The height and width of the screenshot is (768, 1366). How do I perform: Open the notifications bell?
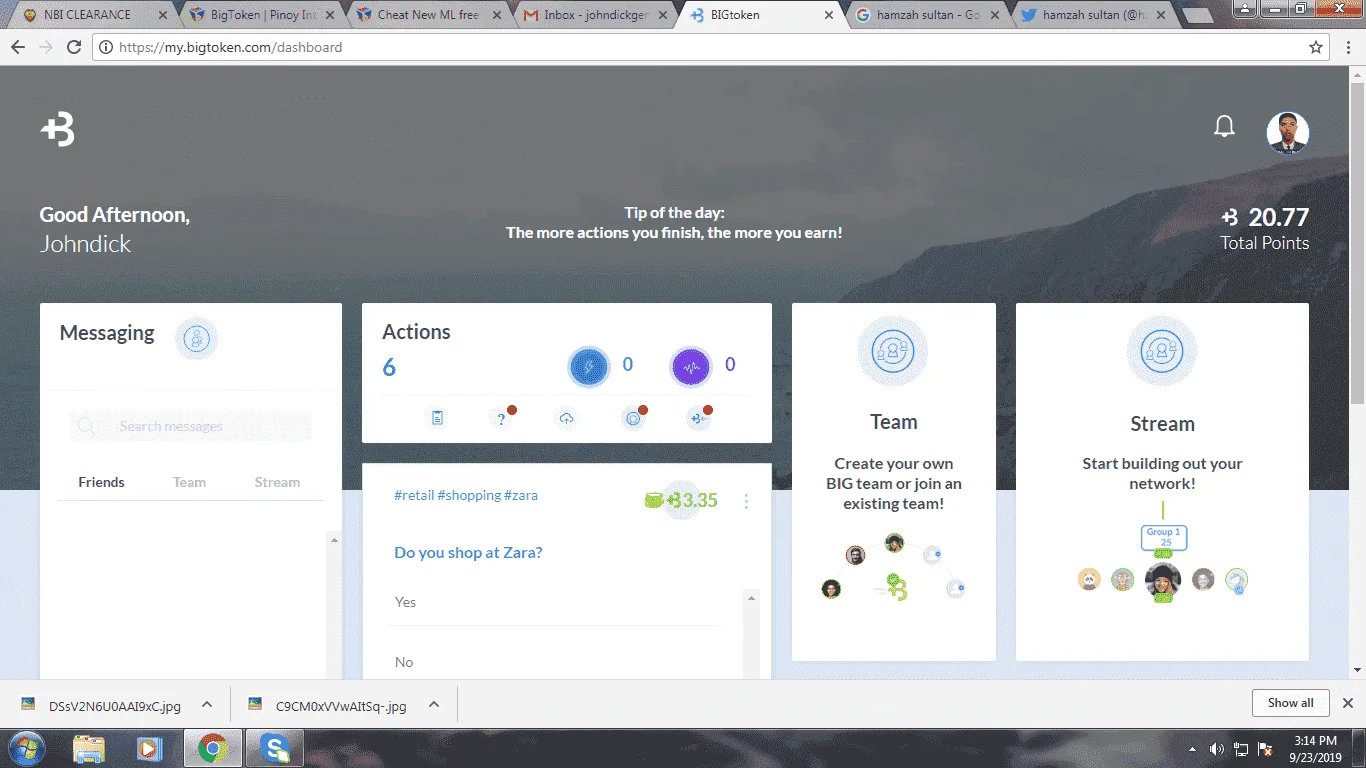(1224, 126)
